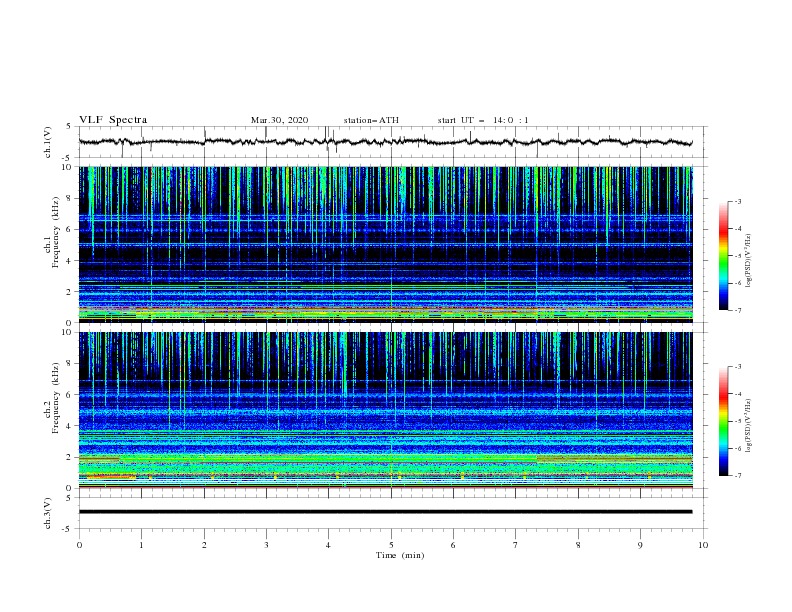
Task: Click the "station=ATH" header label
Action: pos(371,120)
